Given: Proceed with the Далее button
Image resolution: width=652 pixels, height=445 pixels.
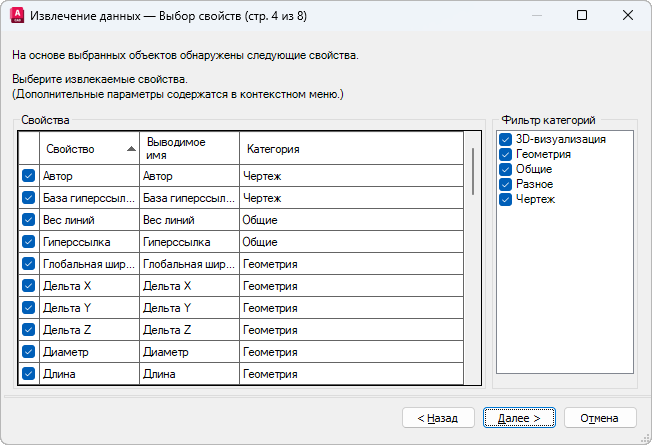Looking at the screenshot, I should click(519, 417).
